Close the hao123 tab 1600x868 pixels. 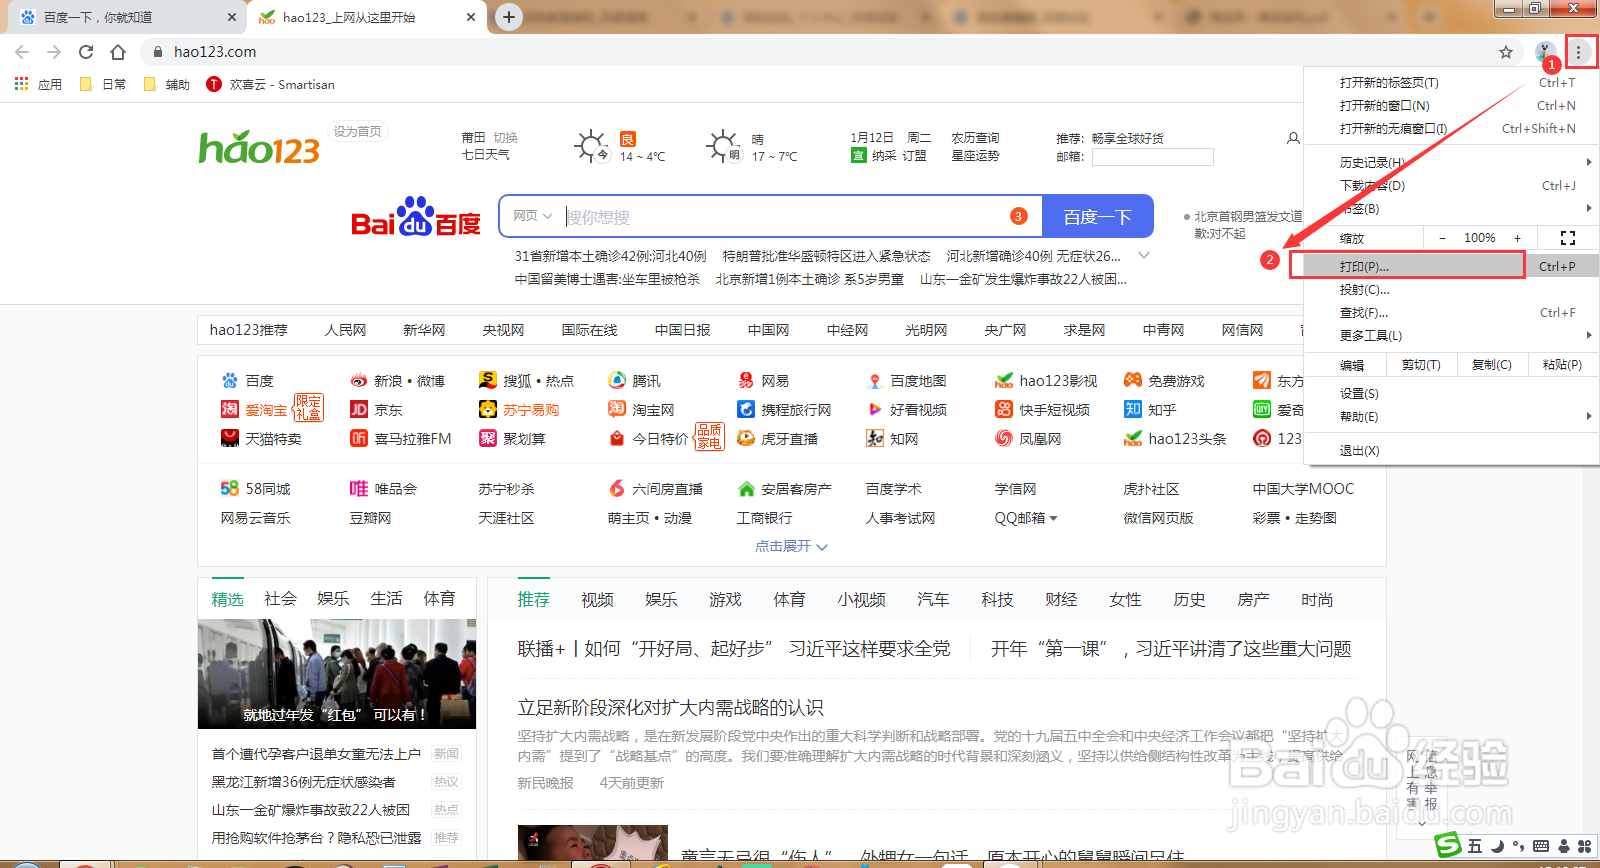472,17
